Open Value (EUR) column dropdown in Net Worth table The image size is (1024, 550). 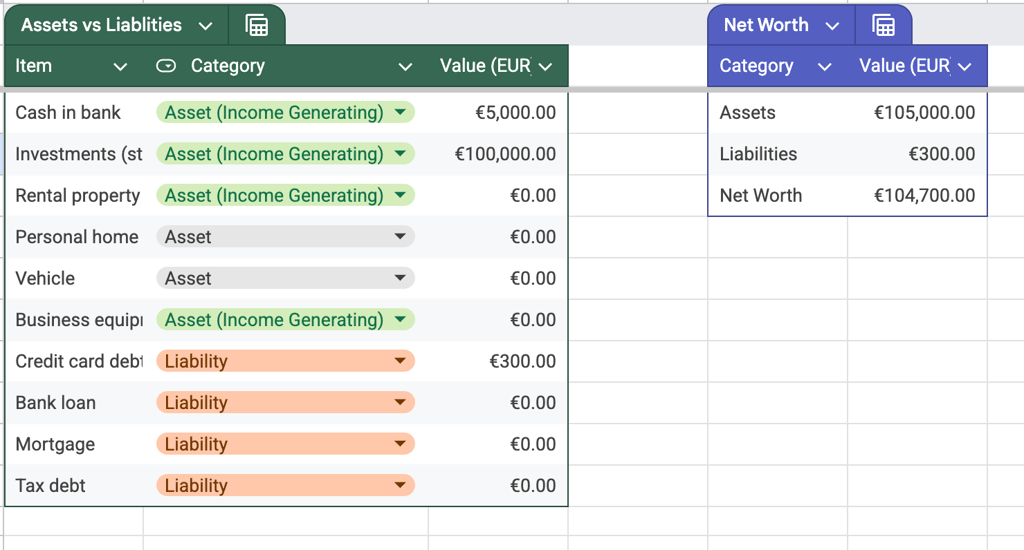(965, 67)
